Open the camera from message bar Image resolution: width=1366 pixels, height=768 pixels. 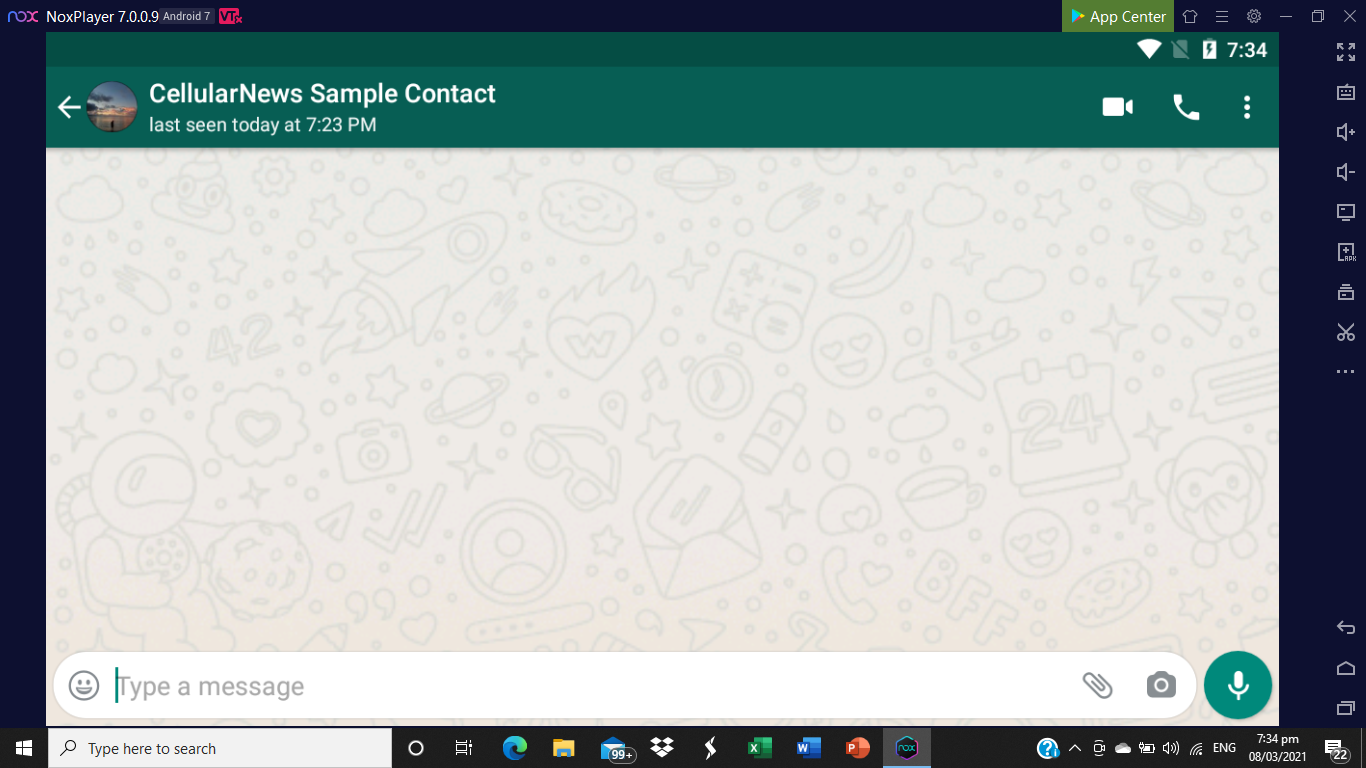click(x=1161, y=685)
